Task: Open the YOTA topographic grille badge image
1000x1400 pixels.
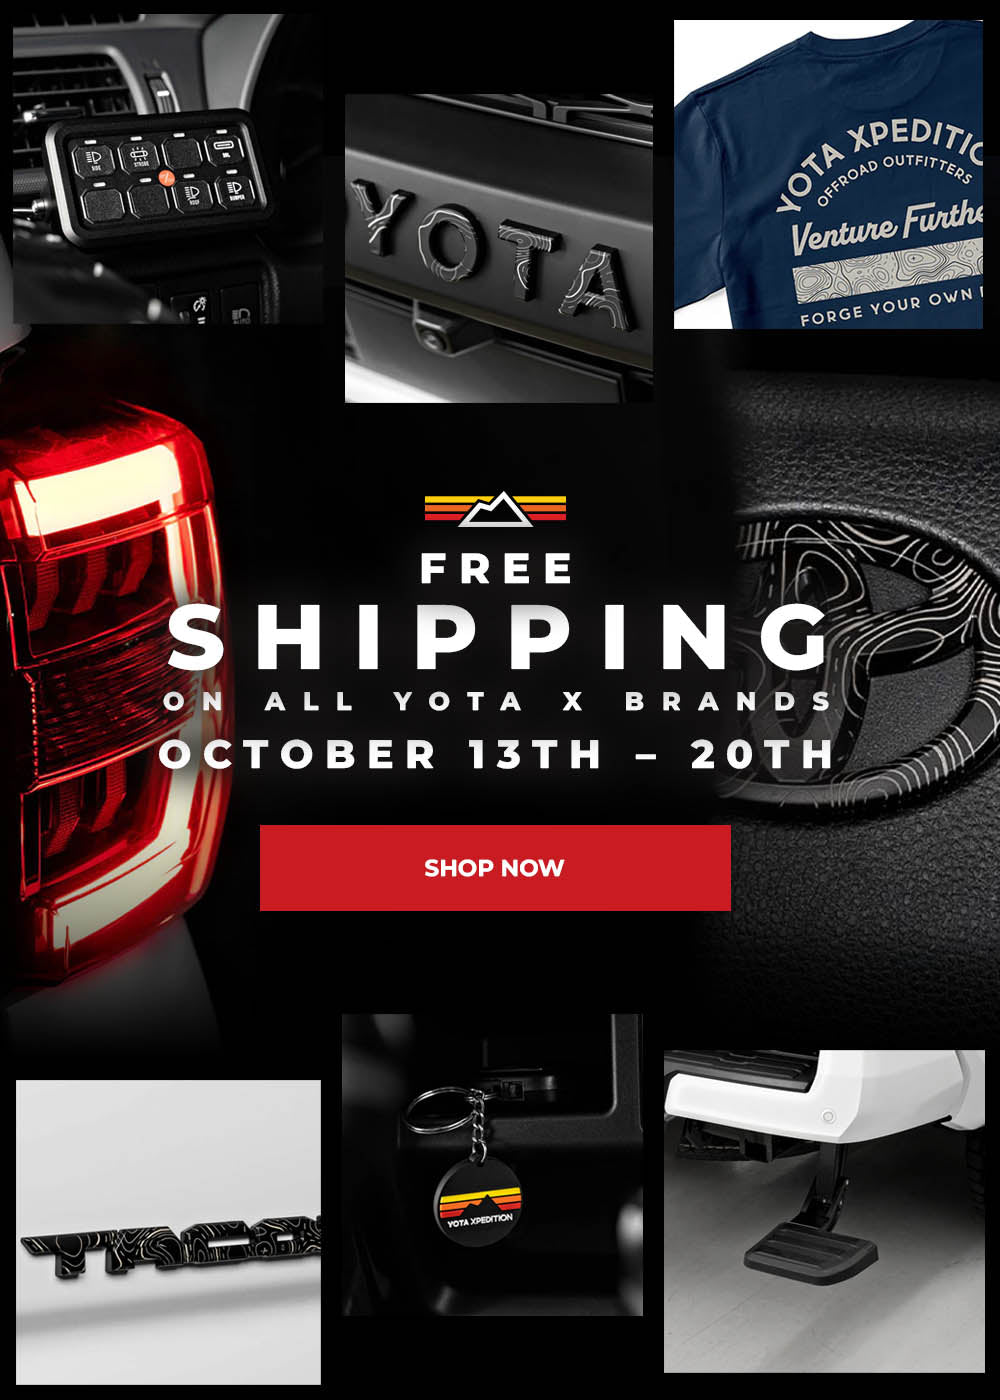Action: [x=499, y=249]
